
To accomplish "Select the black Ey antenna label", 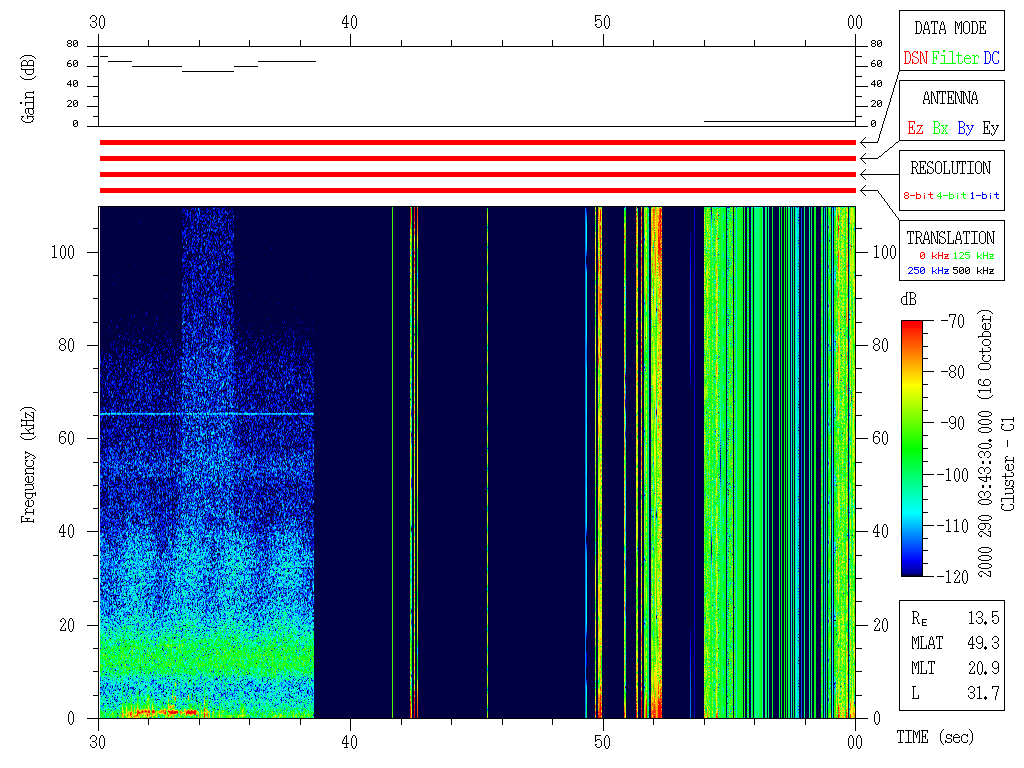I will coord(990,128).
